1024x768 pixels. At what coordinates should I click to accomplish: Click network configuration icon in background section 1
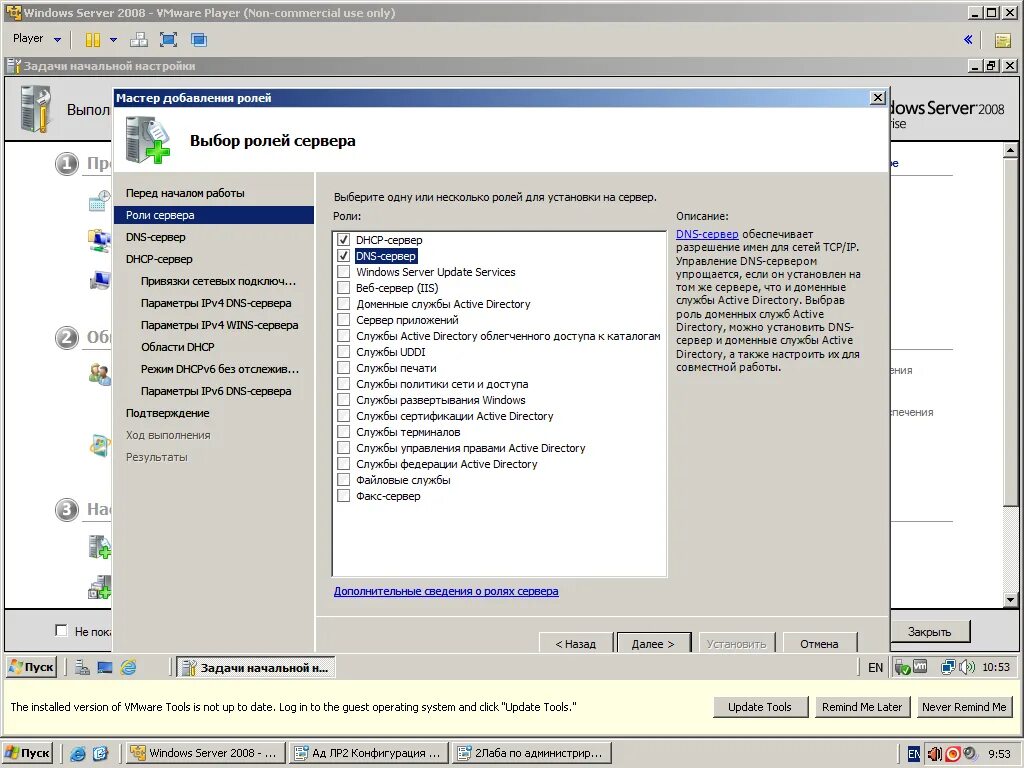pos(99,240)
